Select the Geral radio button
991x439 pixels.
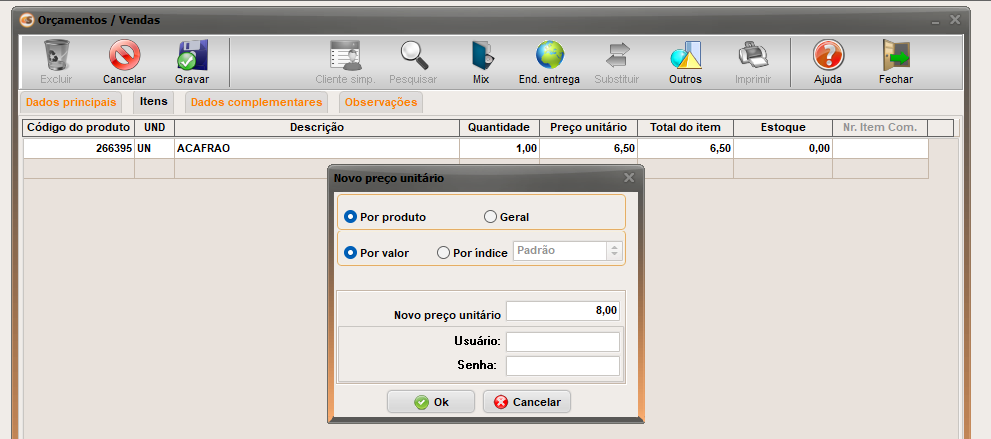click(490, 217)
